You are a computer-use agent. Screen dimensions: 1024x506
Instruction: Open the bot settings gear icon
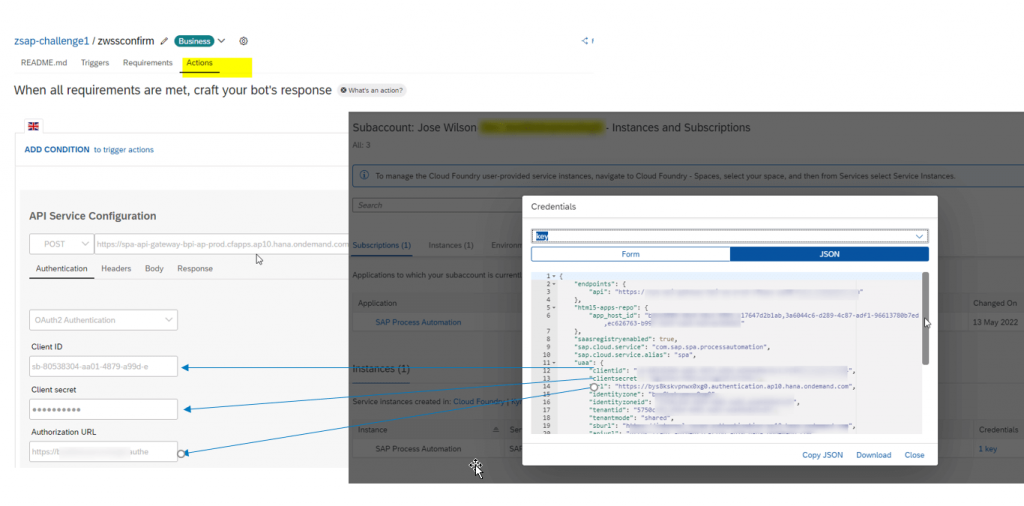coord(244,41)
